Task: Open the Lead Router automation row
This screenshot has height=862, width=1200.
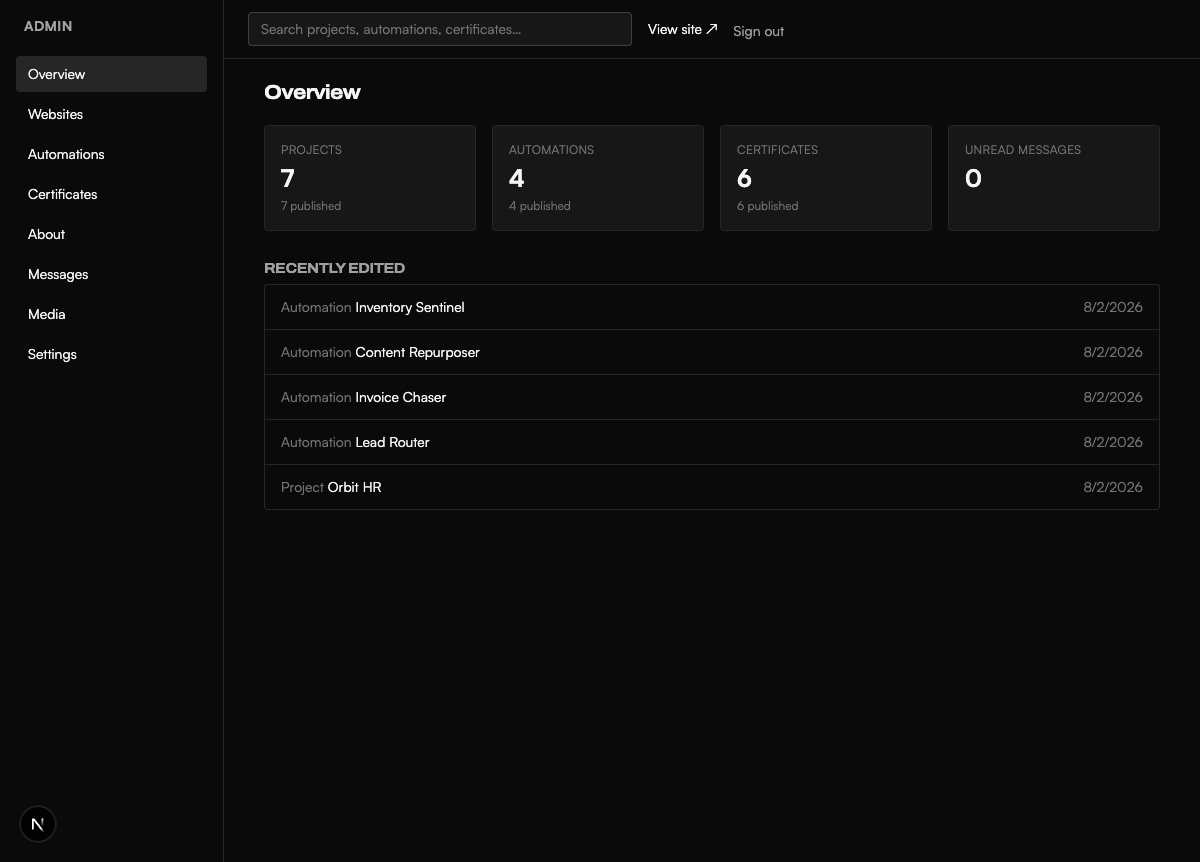Action: 712,442
